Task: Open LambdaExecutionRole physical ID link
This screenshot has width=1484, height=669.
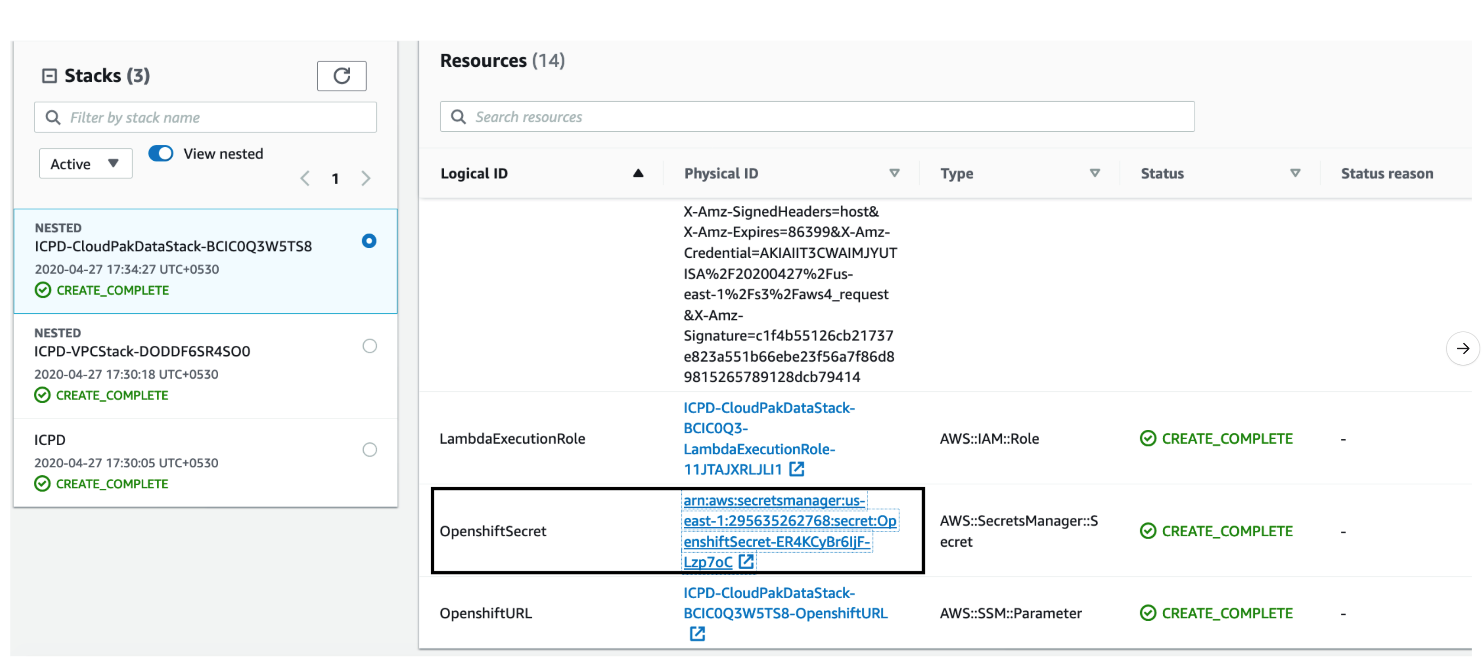Action: pos(769,439)
